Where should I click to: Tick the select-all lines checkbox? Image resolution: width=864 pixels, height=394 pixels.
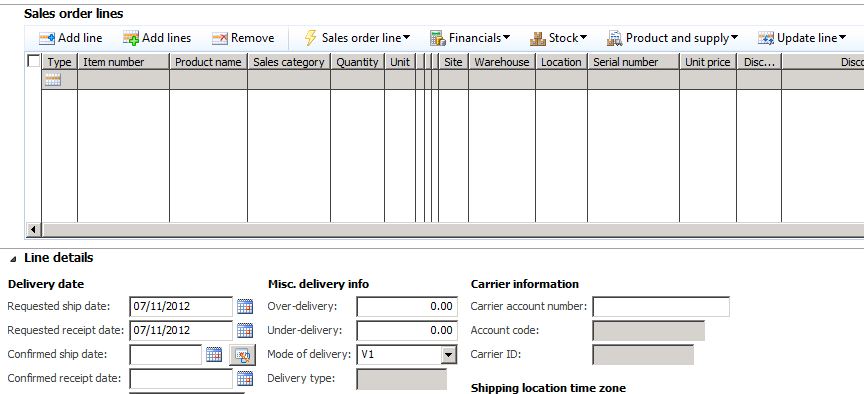[x=34, y=61]
